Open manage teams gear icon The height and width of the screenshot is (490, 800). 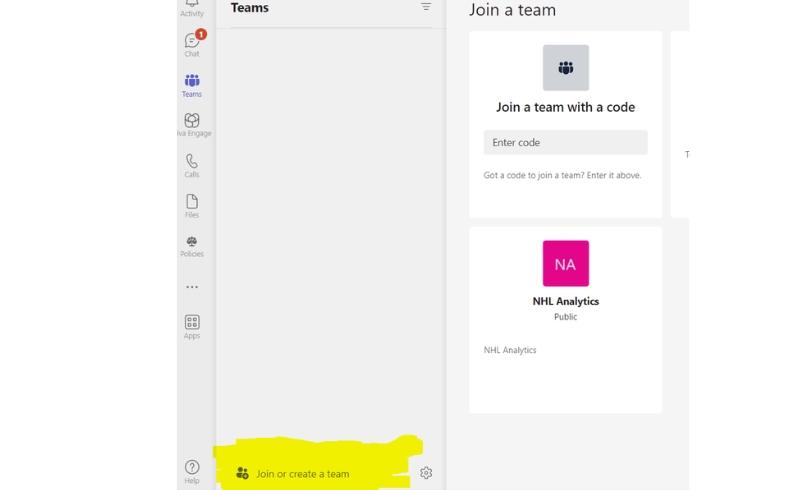tap(426, 473)
